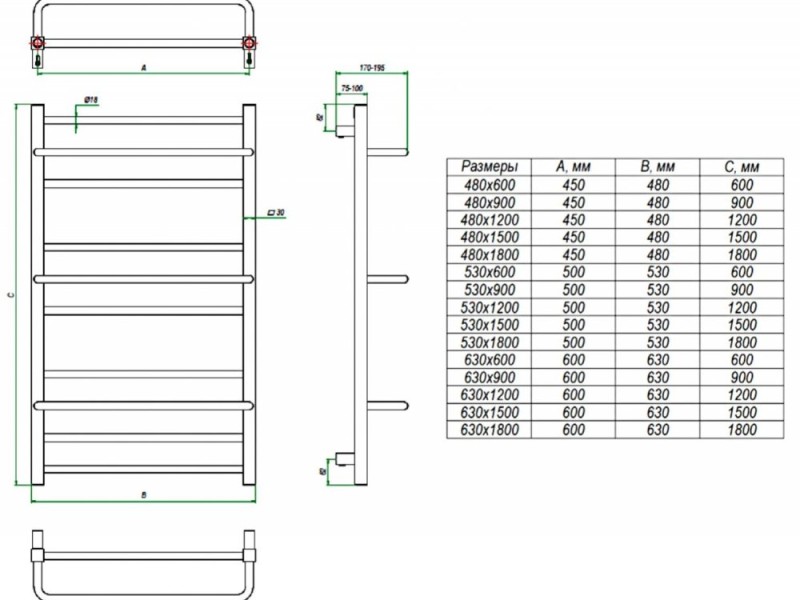
Task: Click C value "900" in 480x900 row
Action: pyautogui.click(x=741, y=203)
